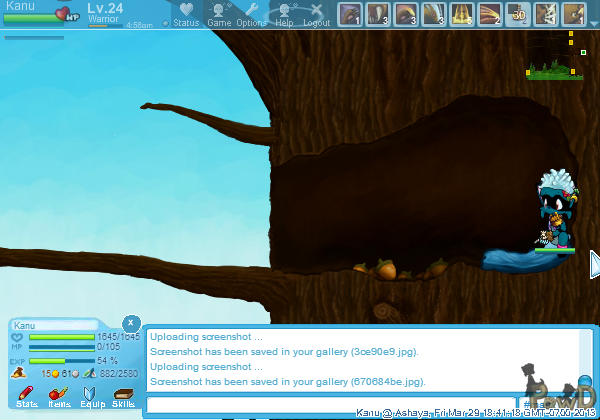The image size is (600, 420).
Task: Open the Status menu heart icon
Action: click(x=186, y=10)
